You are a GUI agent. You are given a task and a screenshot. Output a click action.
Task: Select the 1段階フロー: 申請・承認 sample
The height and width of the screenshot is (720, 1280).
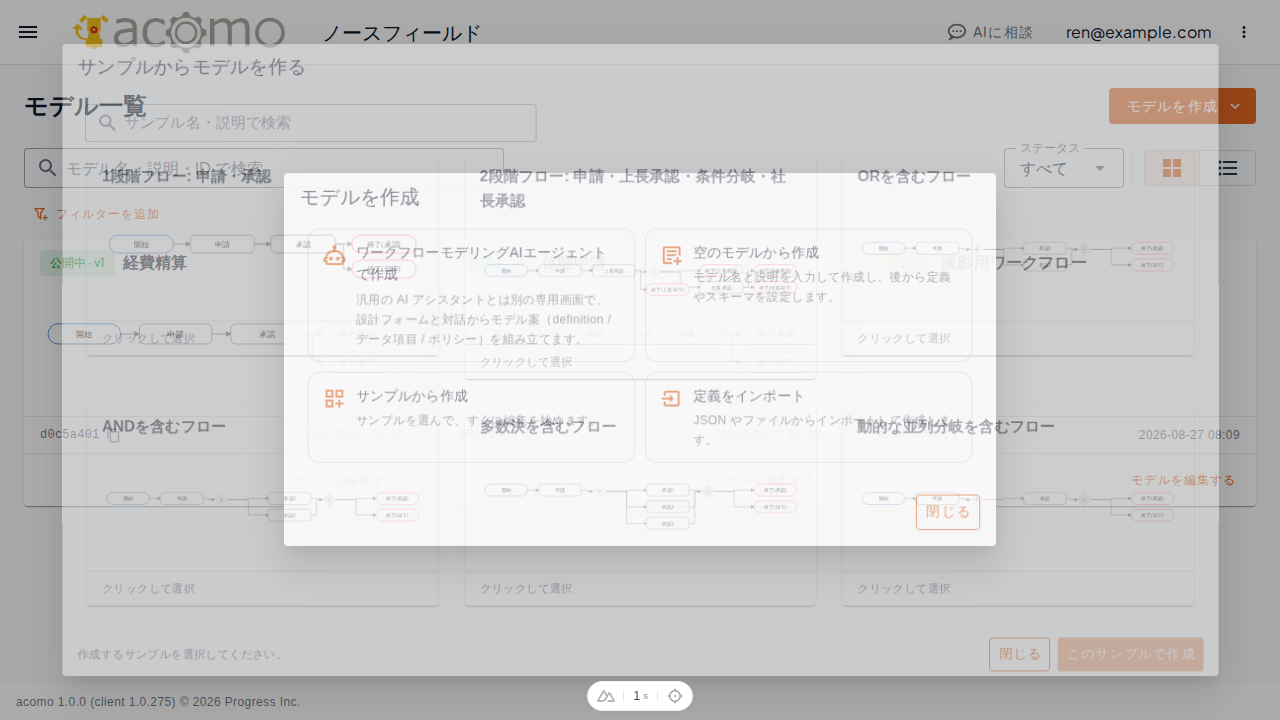tap(263, 256)
